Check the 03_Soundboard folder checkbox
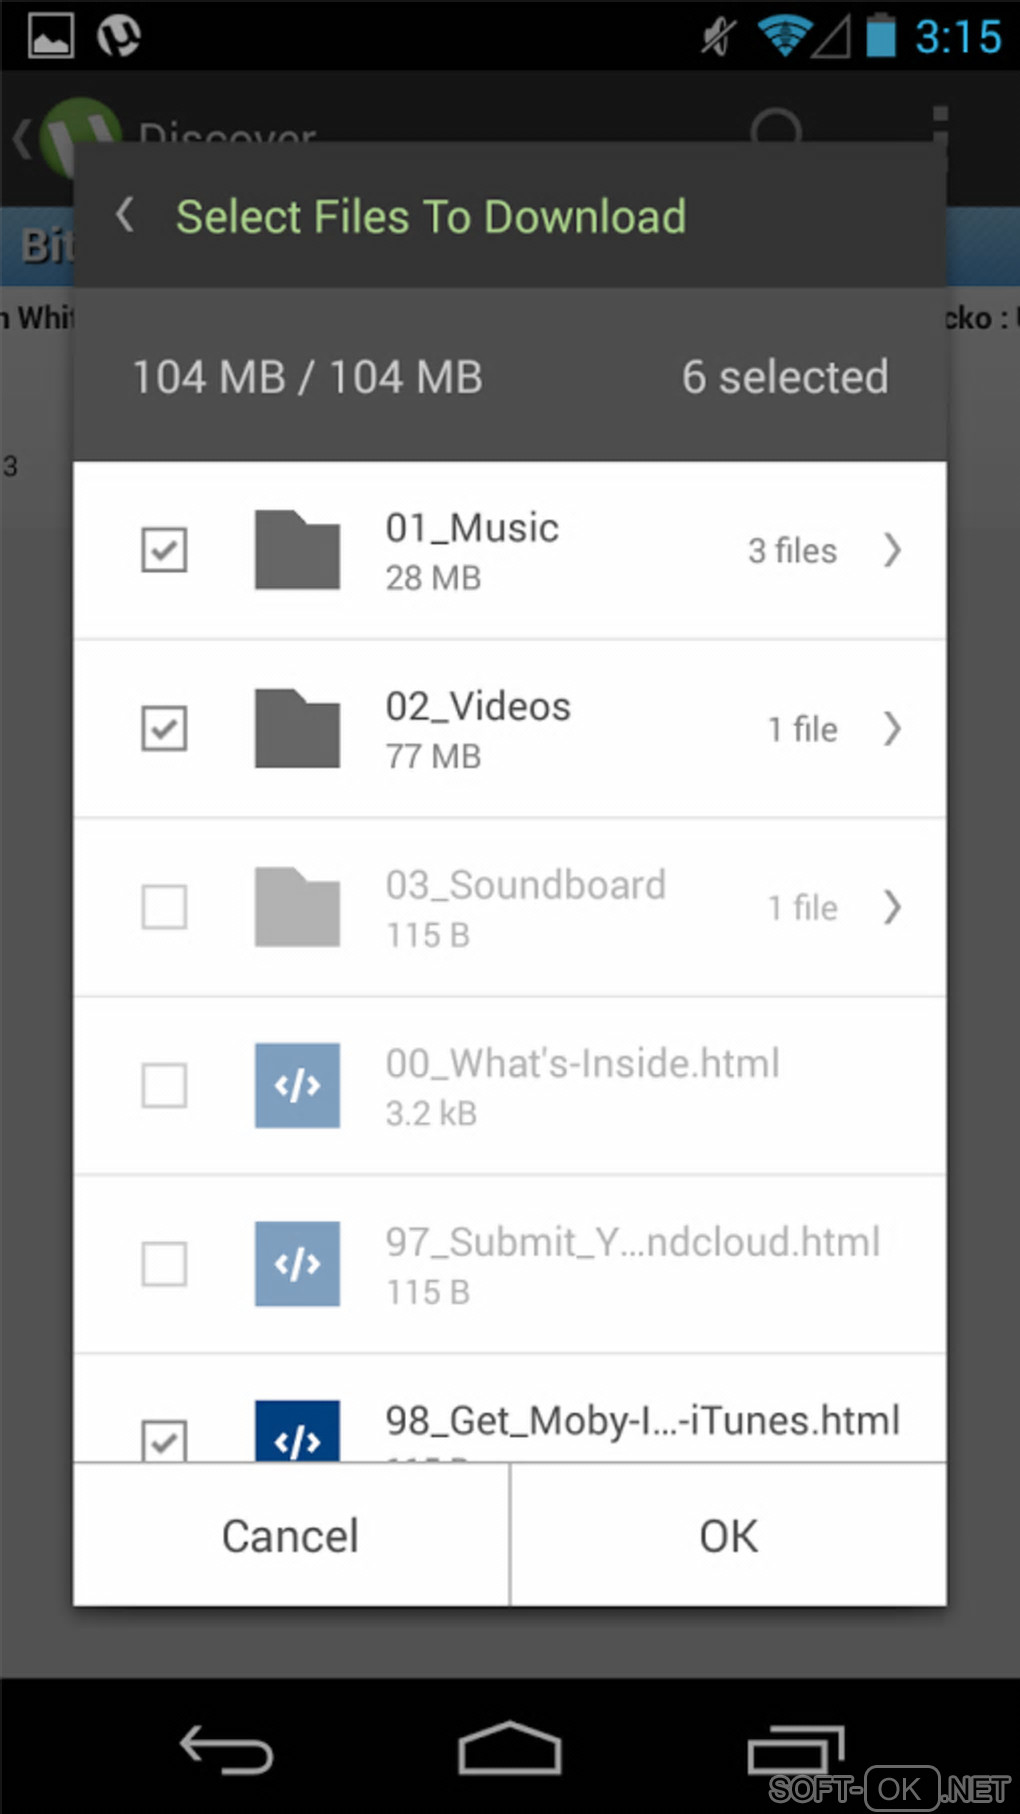The width and height of the screenshot is (1020, 1814). (164, 907)
